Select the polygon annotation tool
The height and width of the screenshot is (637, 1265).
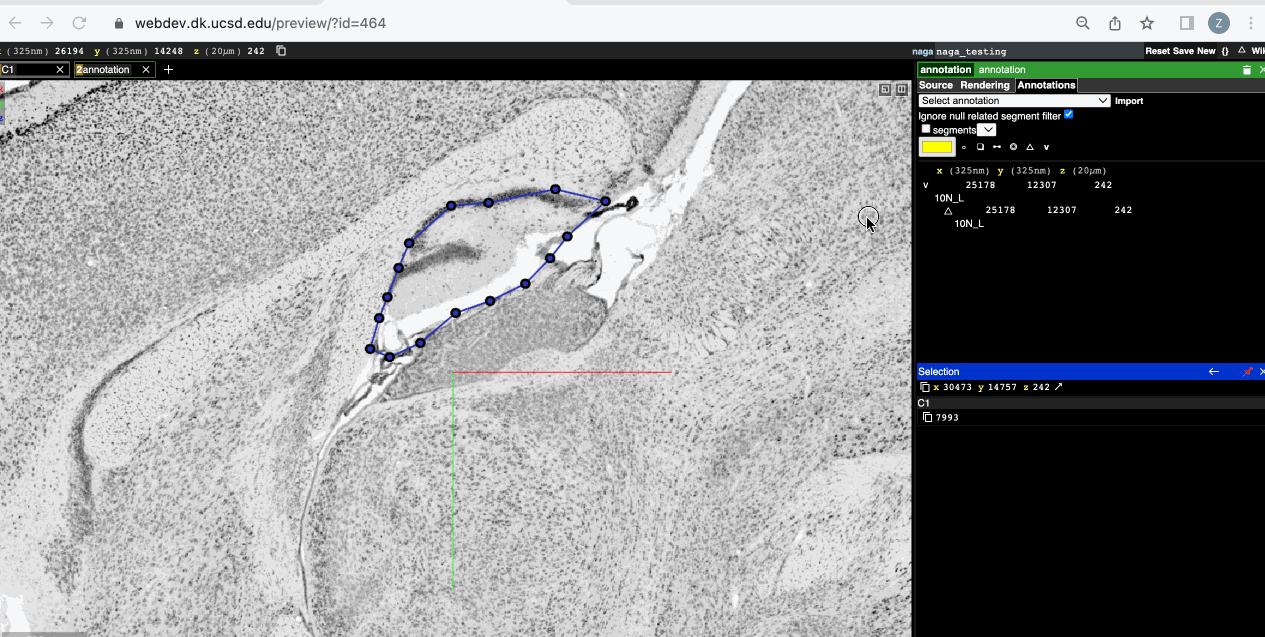pyautogui.click(x=1029, y=147)
